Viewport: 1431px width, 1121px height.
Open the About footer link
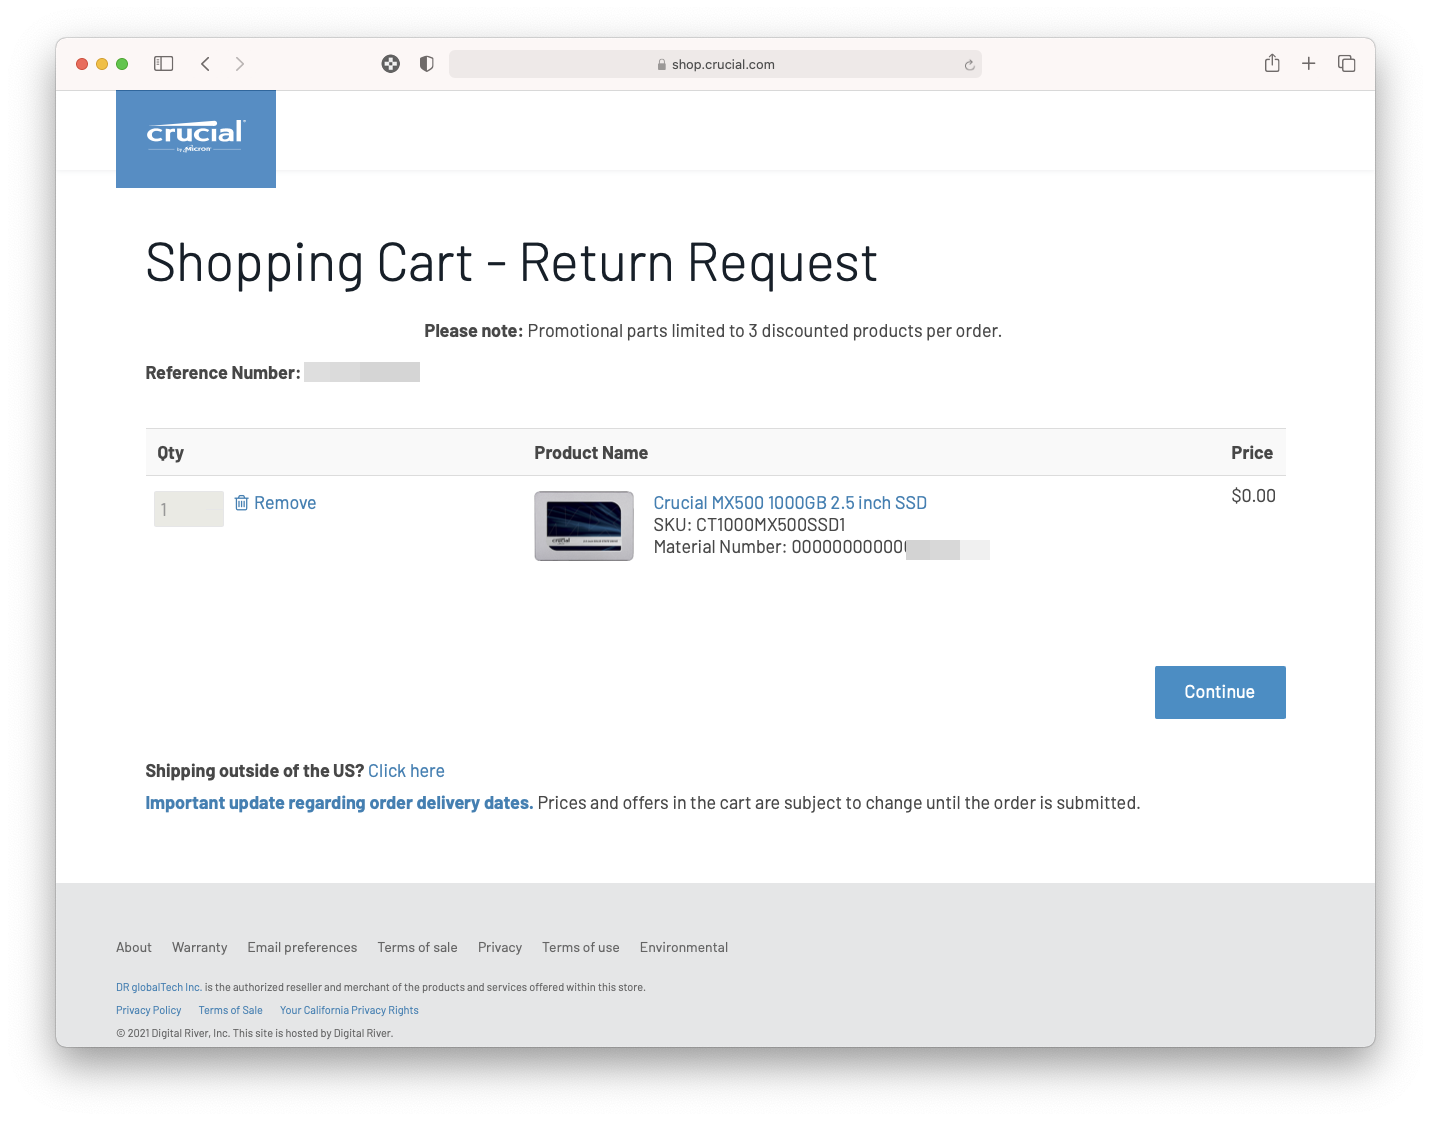pos(134,947)
